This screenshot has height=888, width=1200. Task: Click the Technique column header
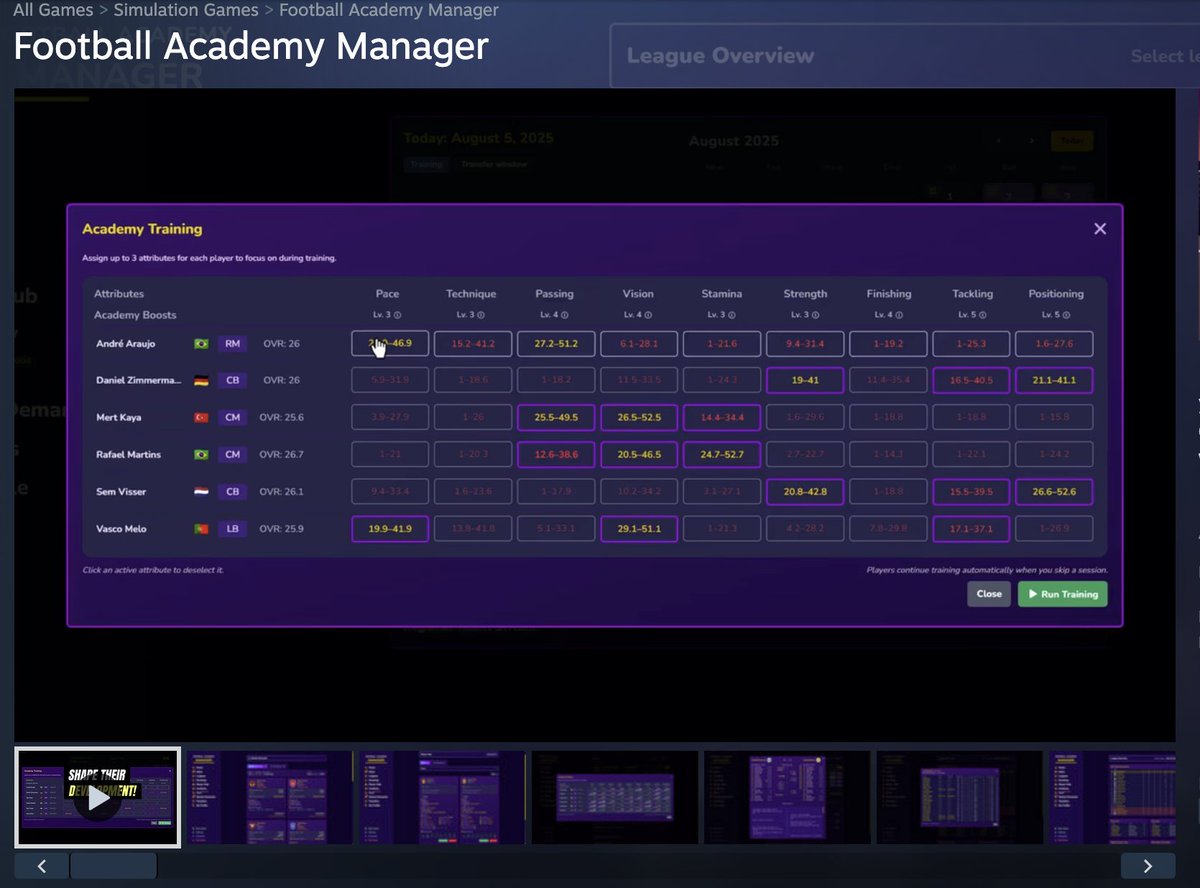tap(471, 294)
